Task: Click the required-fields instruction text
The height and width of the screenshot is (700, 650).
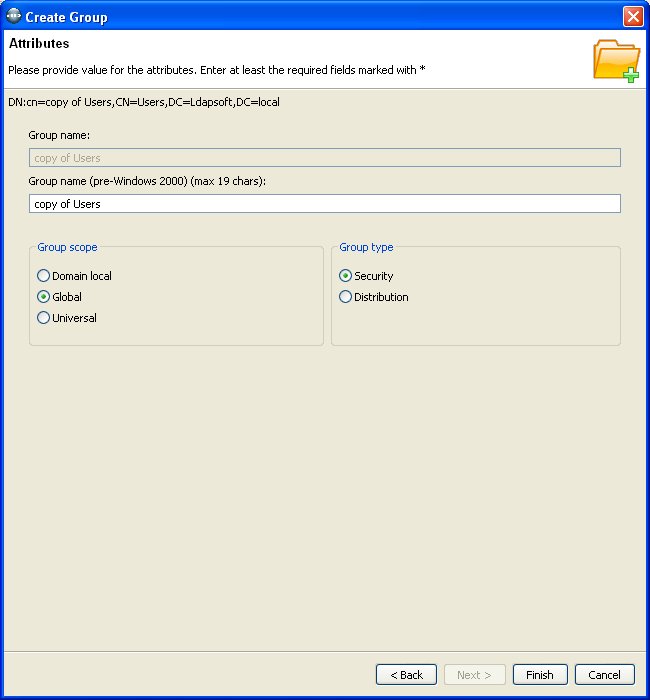Action: coord(217,70)
